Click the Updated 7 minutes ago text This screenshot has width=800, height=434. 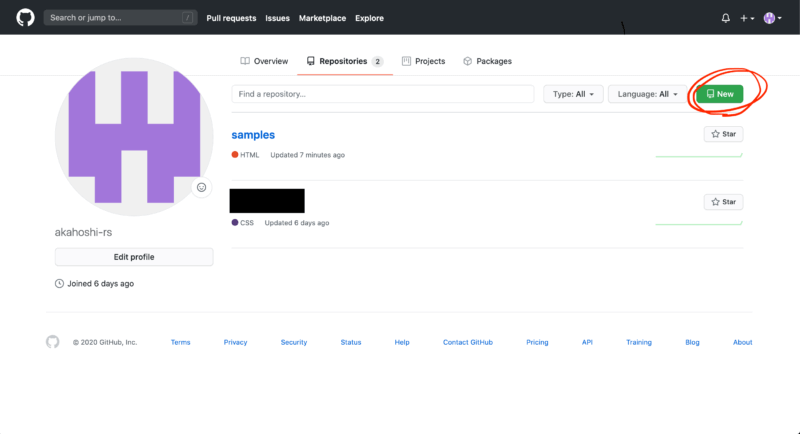[308, 155]
